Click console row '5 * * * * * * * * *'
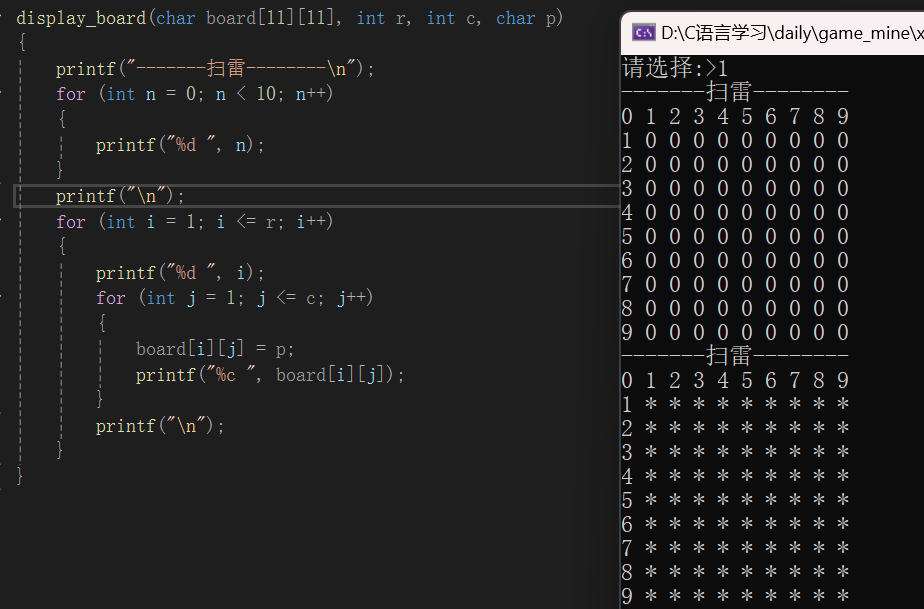 coord(735,501)
